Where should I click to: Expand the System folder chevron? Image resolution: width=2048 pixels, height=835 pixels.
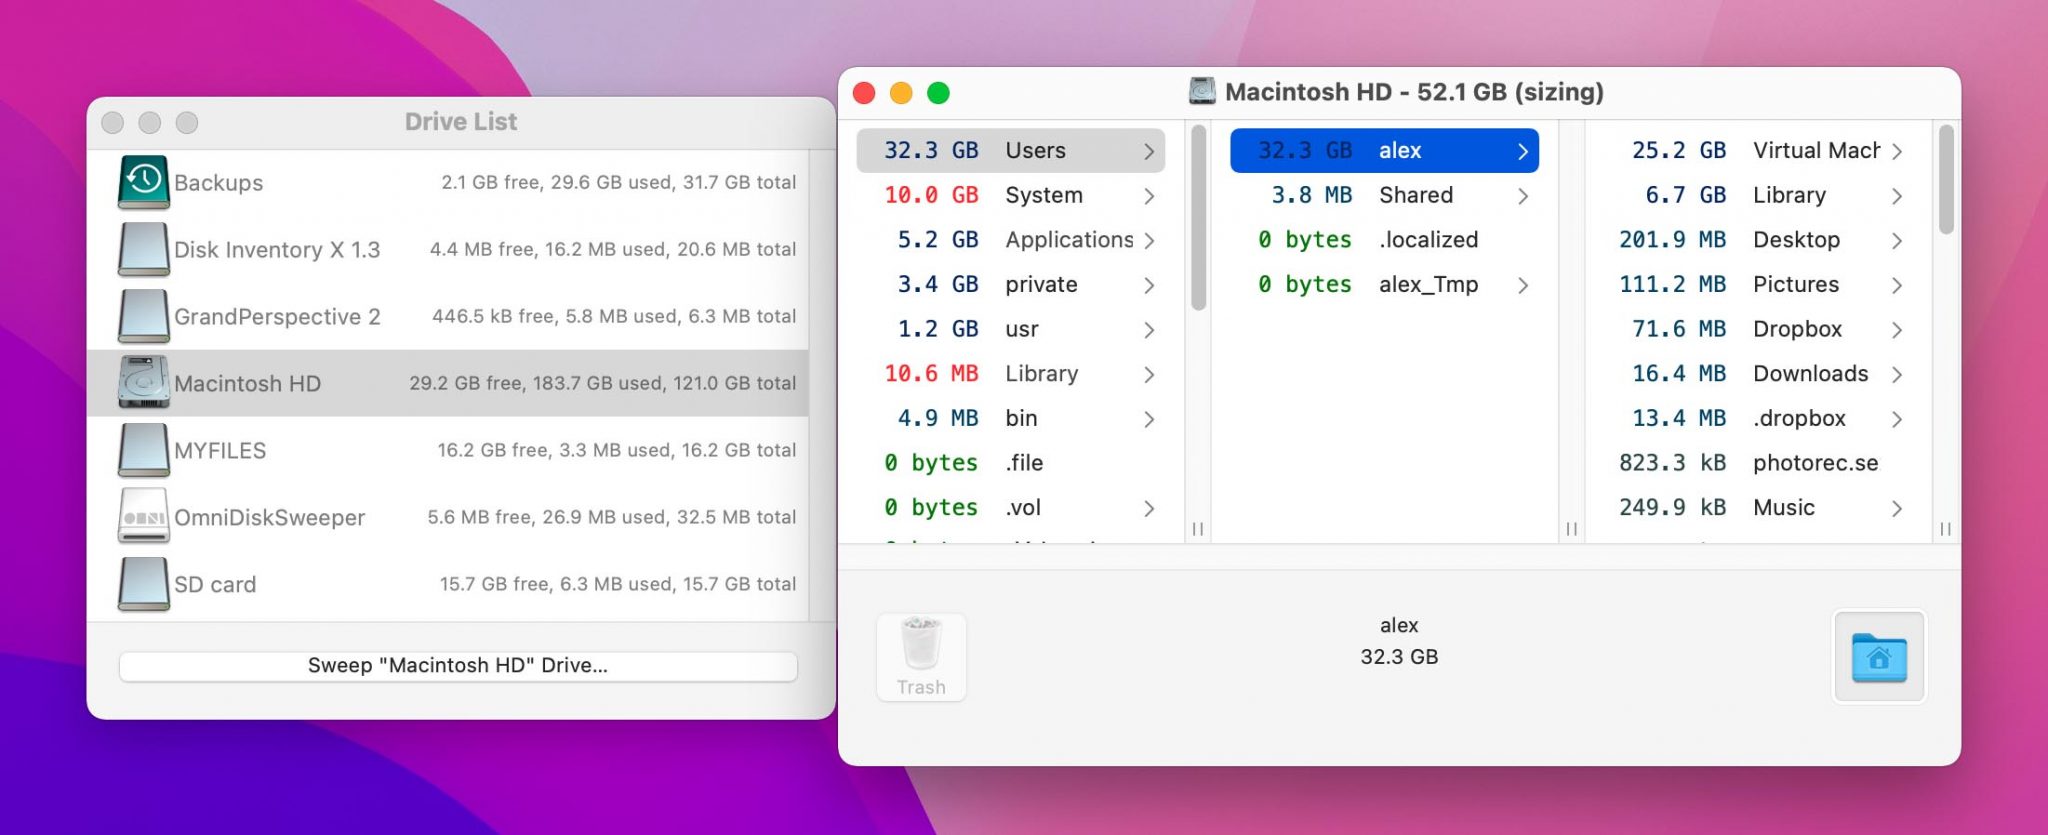tap(1149, 196)
